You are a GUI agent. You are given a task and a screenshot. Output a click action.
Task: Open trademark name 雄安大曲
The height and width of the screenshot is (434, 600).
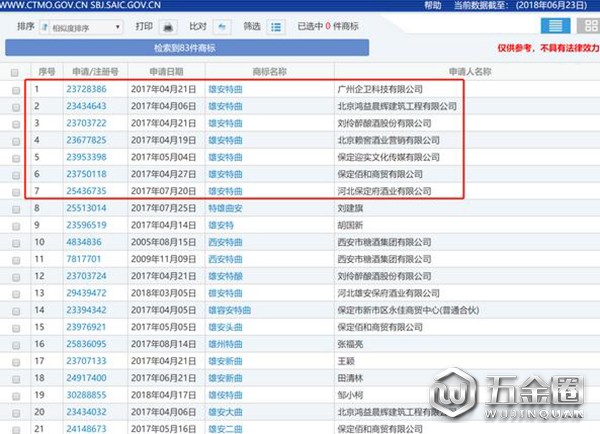pos(225,412)
